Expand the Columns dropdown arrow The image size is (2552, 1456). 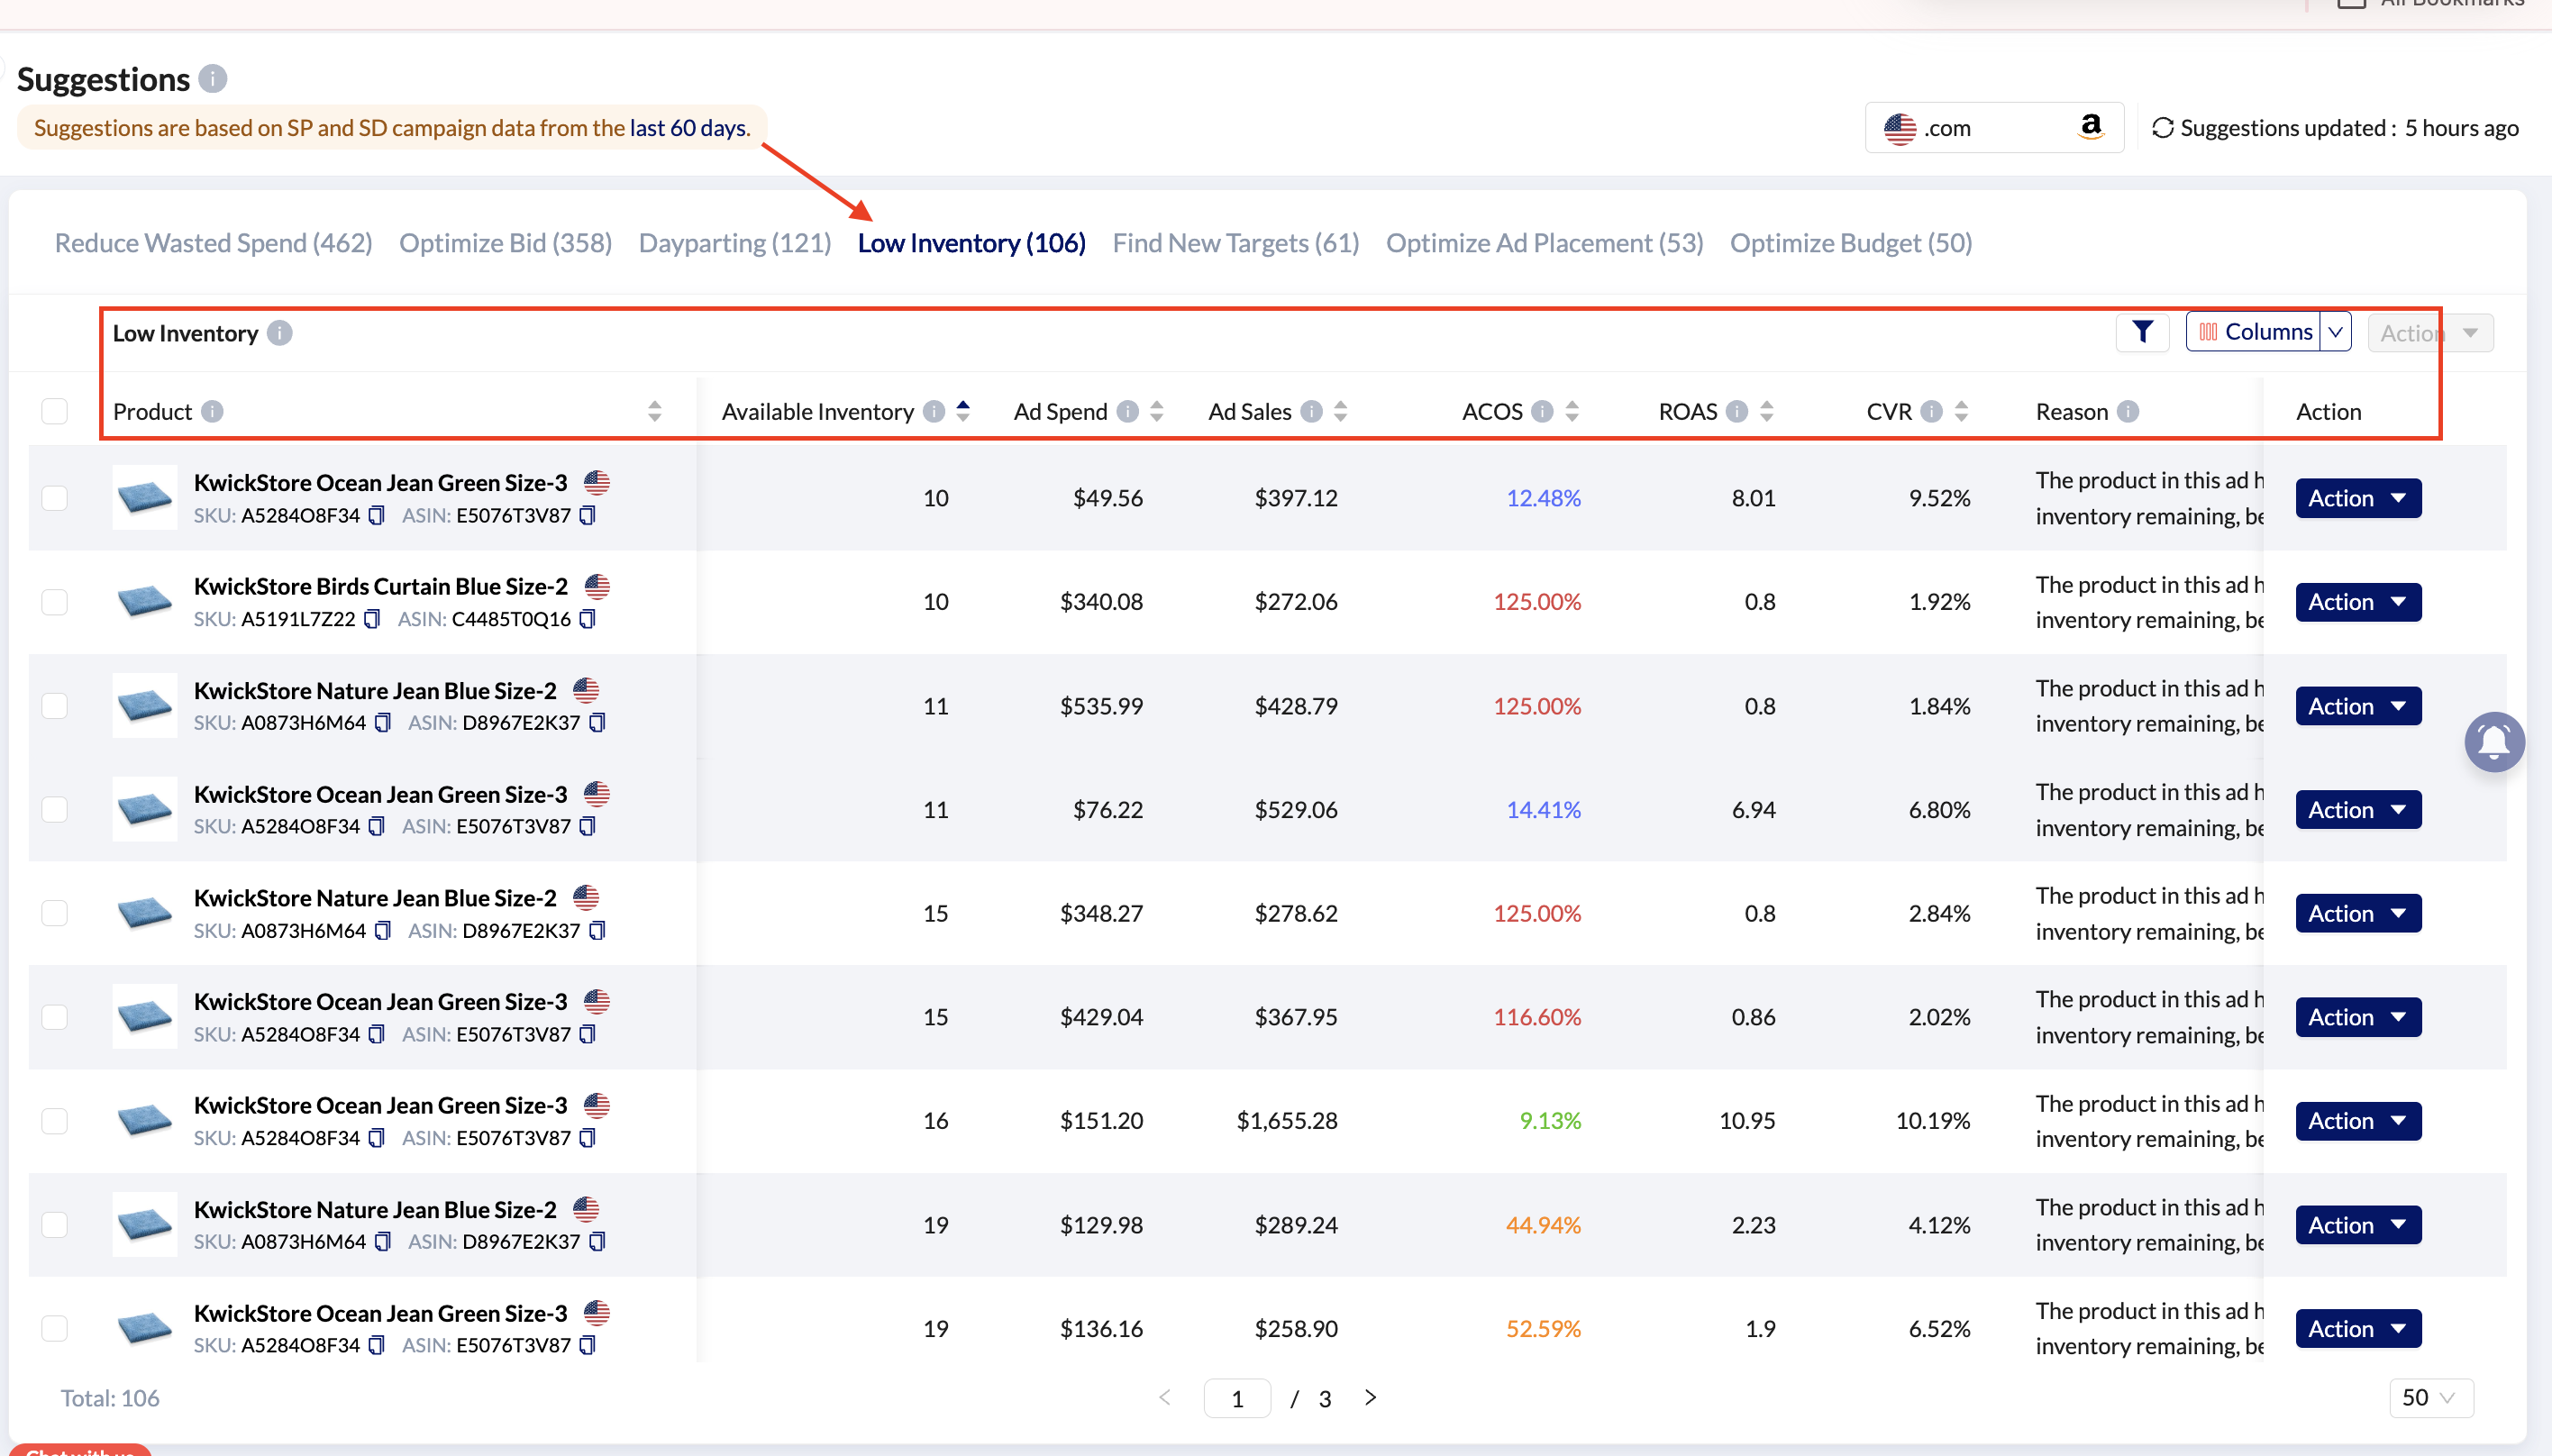tap(2335, 332)
